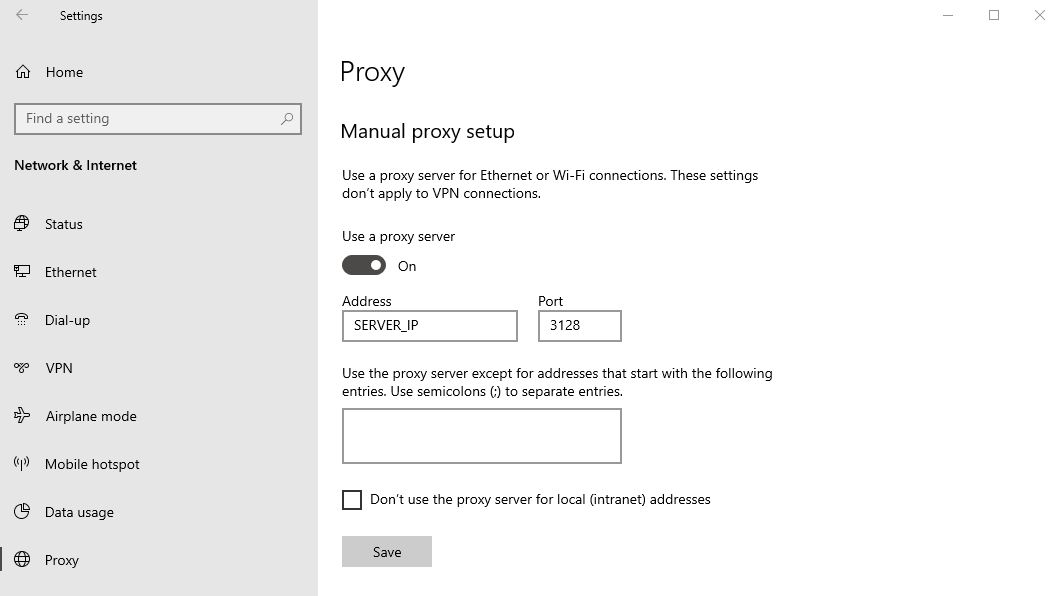Screen dimensions: 1056x596
Task: Click the proxy exceptions text box
Action: pyautogui.click(x=482, y=436)
